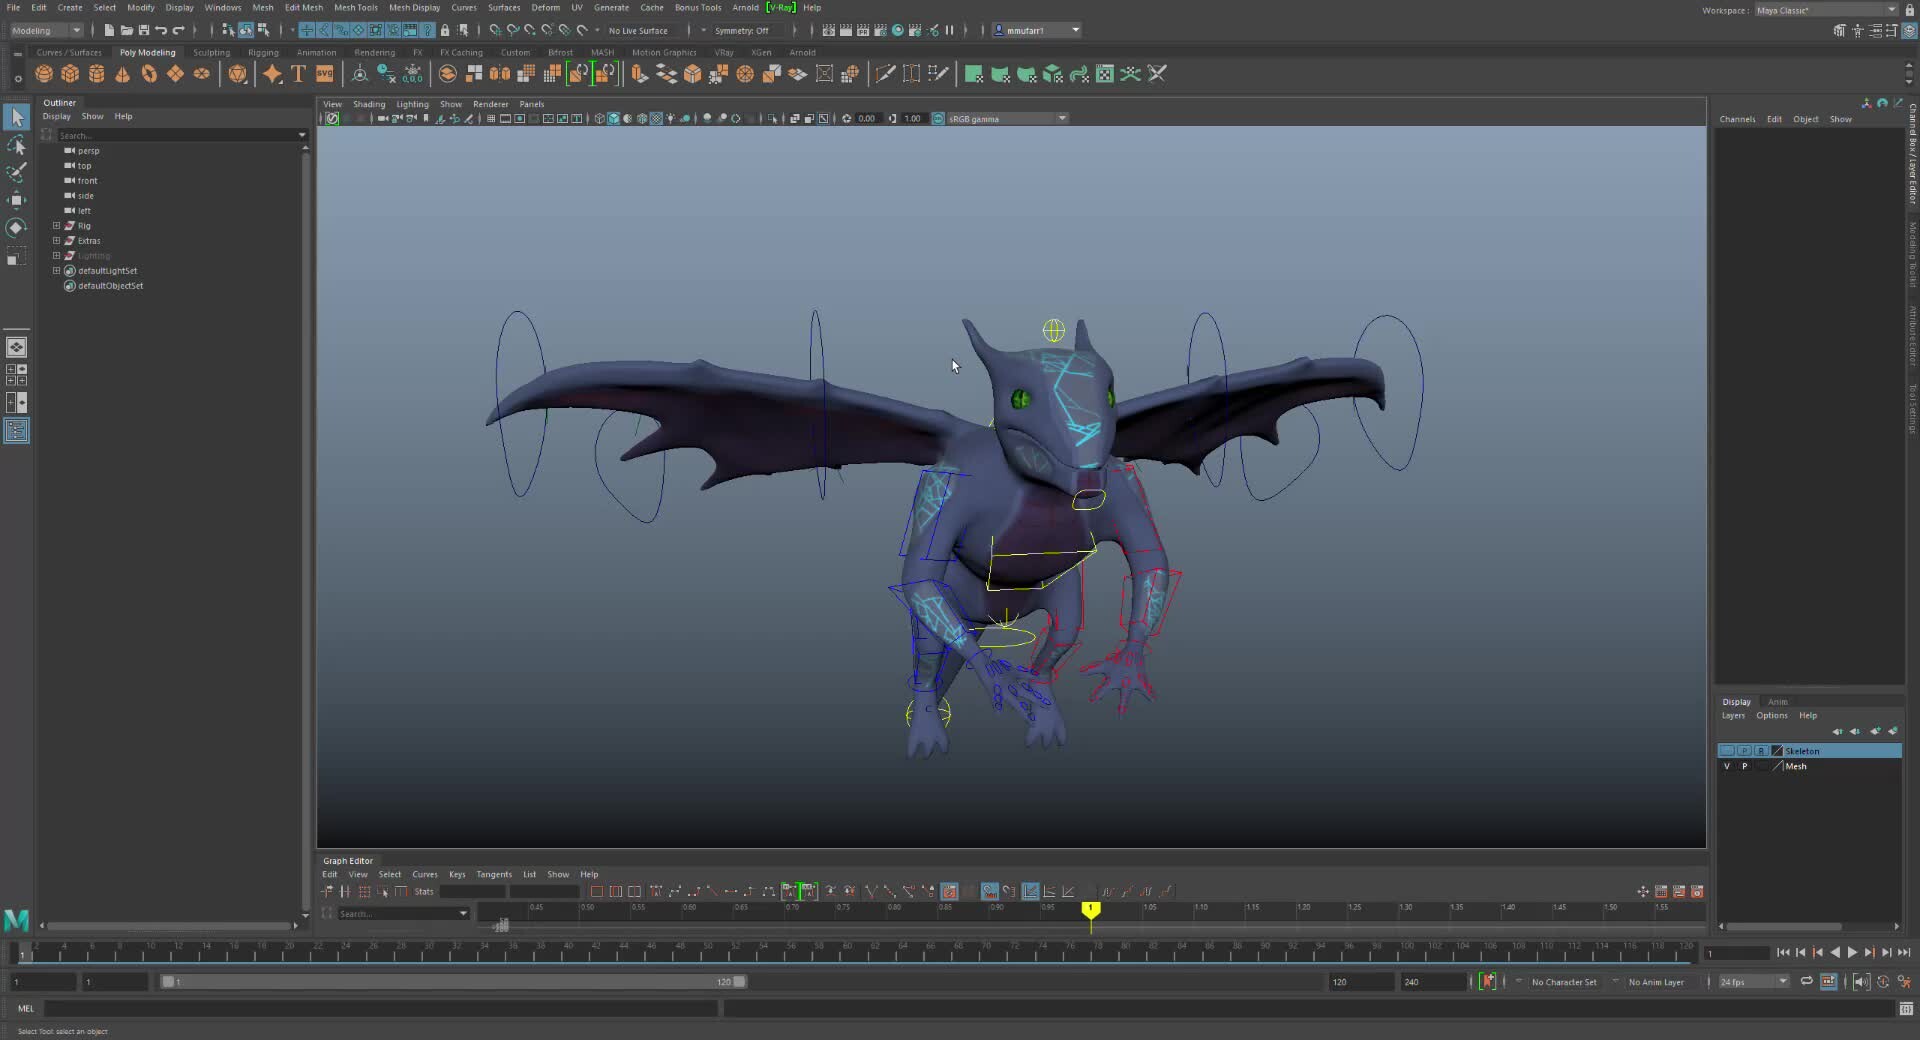Create a polygon cube from the shelf
The height and width of the screenshot is (1040, 1920).
pos(70,74)
